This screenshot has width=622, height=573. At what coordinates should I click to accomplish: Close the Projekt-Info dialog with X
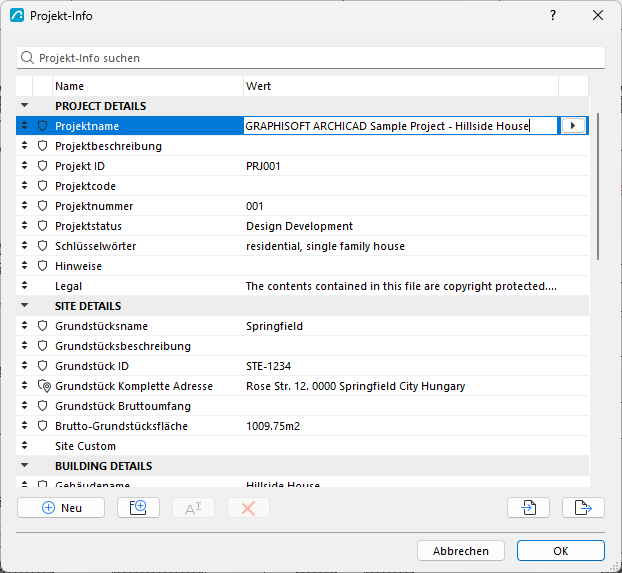[598, 15]
